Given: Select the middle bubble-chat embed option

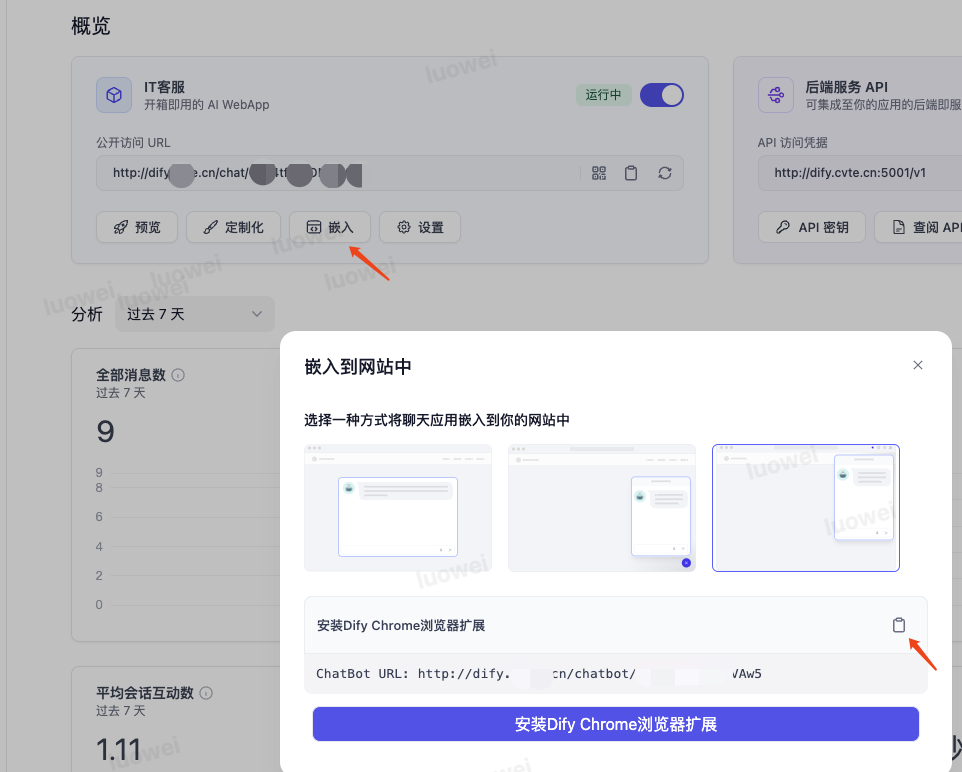Looking at the screenshot, I should click(601, 508).
